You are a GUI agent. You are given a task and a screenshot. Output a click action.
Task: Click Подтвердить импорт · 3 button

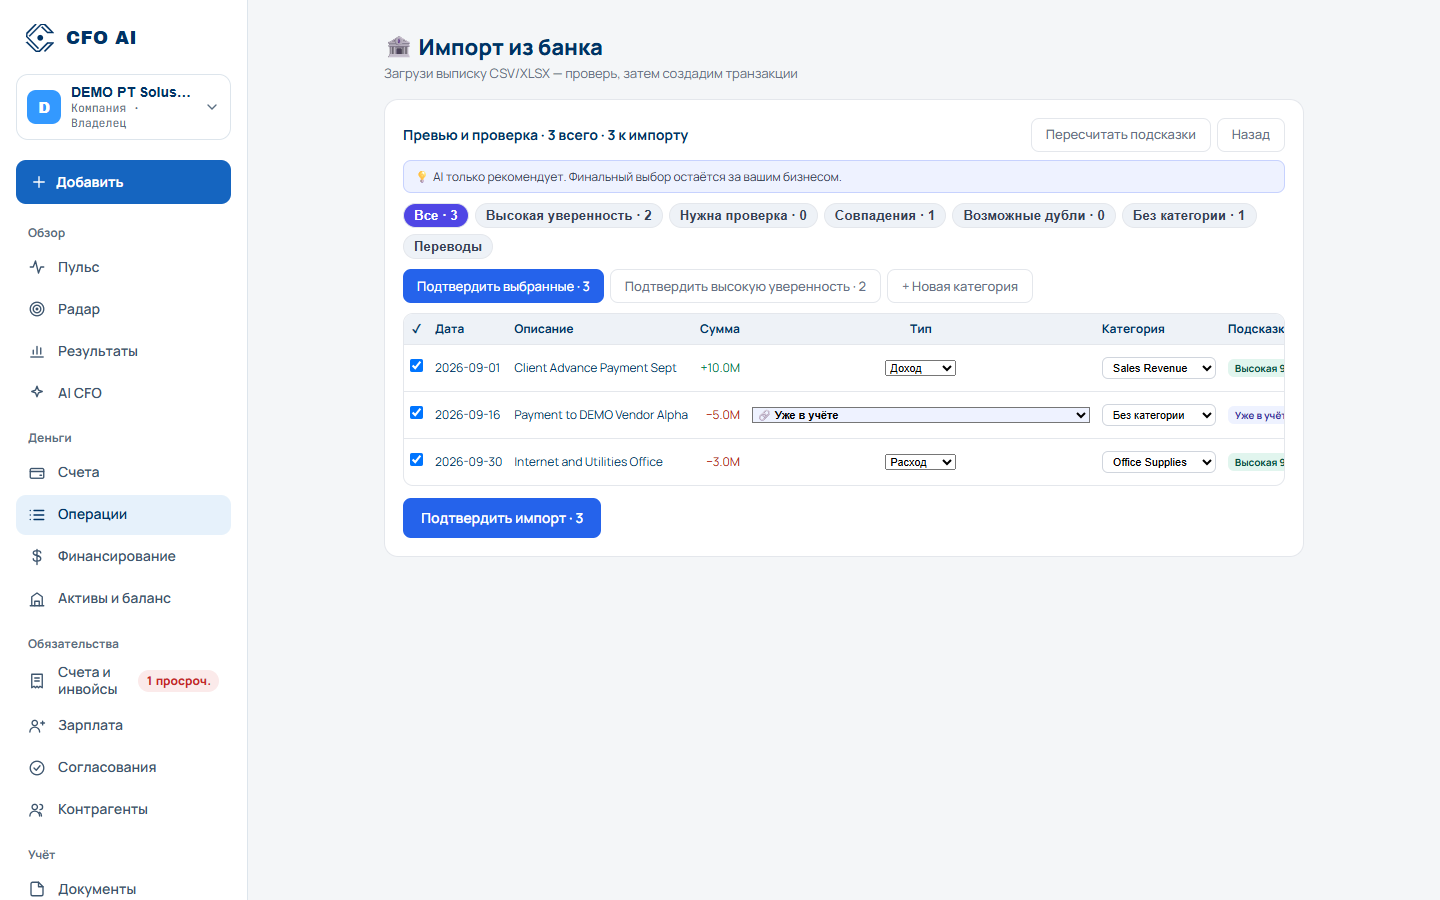pos(502,518)
